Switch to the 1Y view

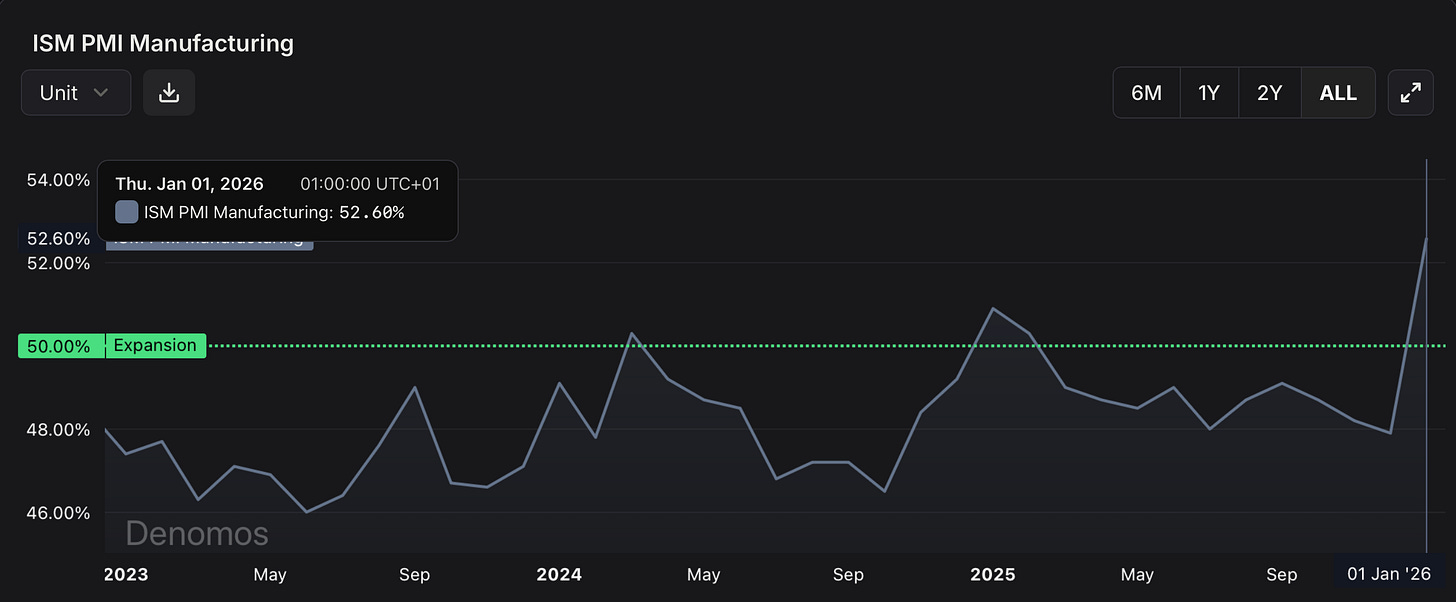tap(1208, 92)
